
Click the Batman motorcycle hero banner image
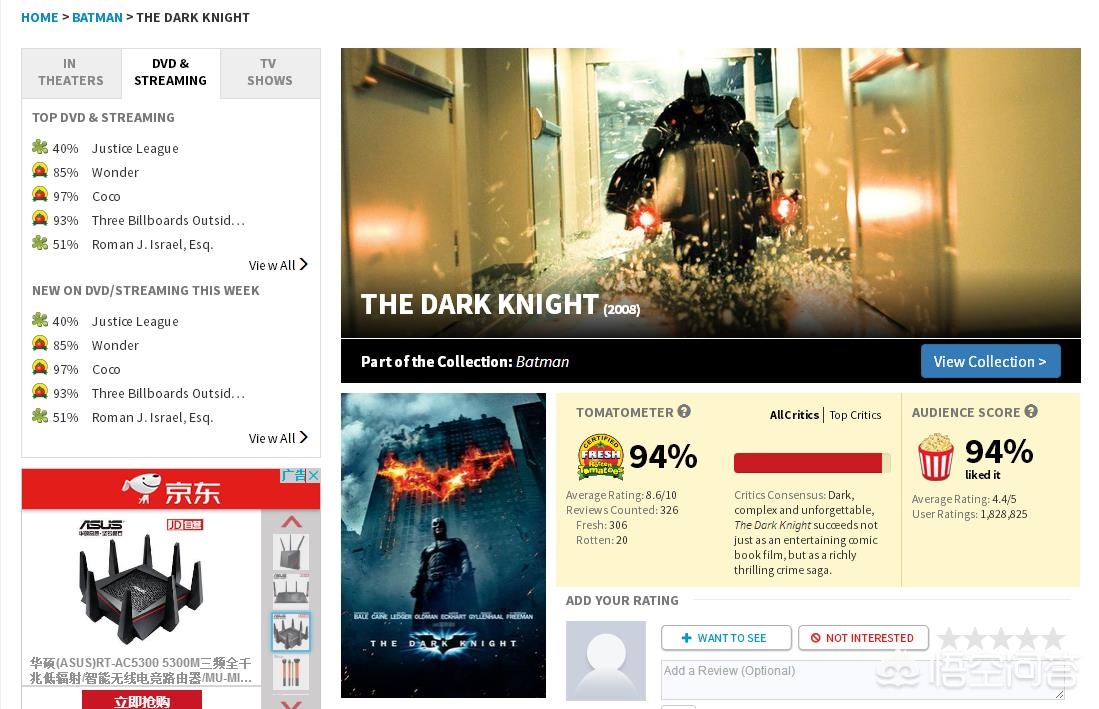[x=711, y=193]
